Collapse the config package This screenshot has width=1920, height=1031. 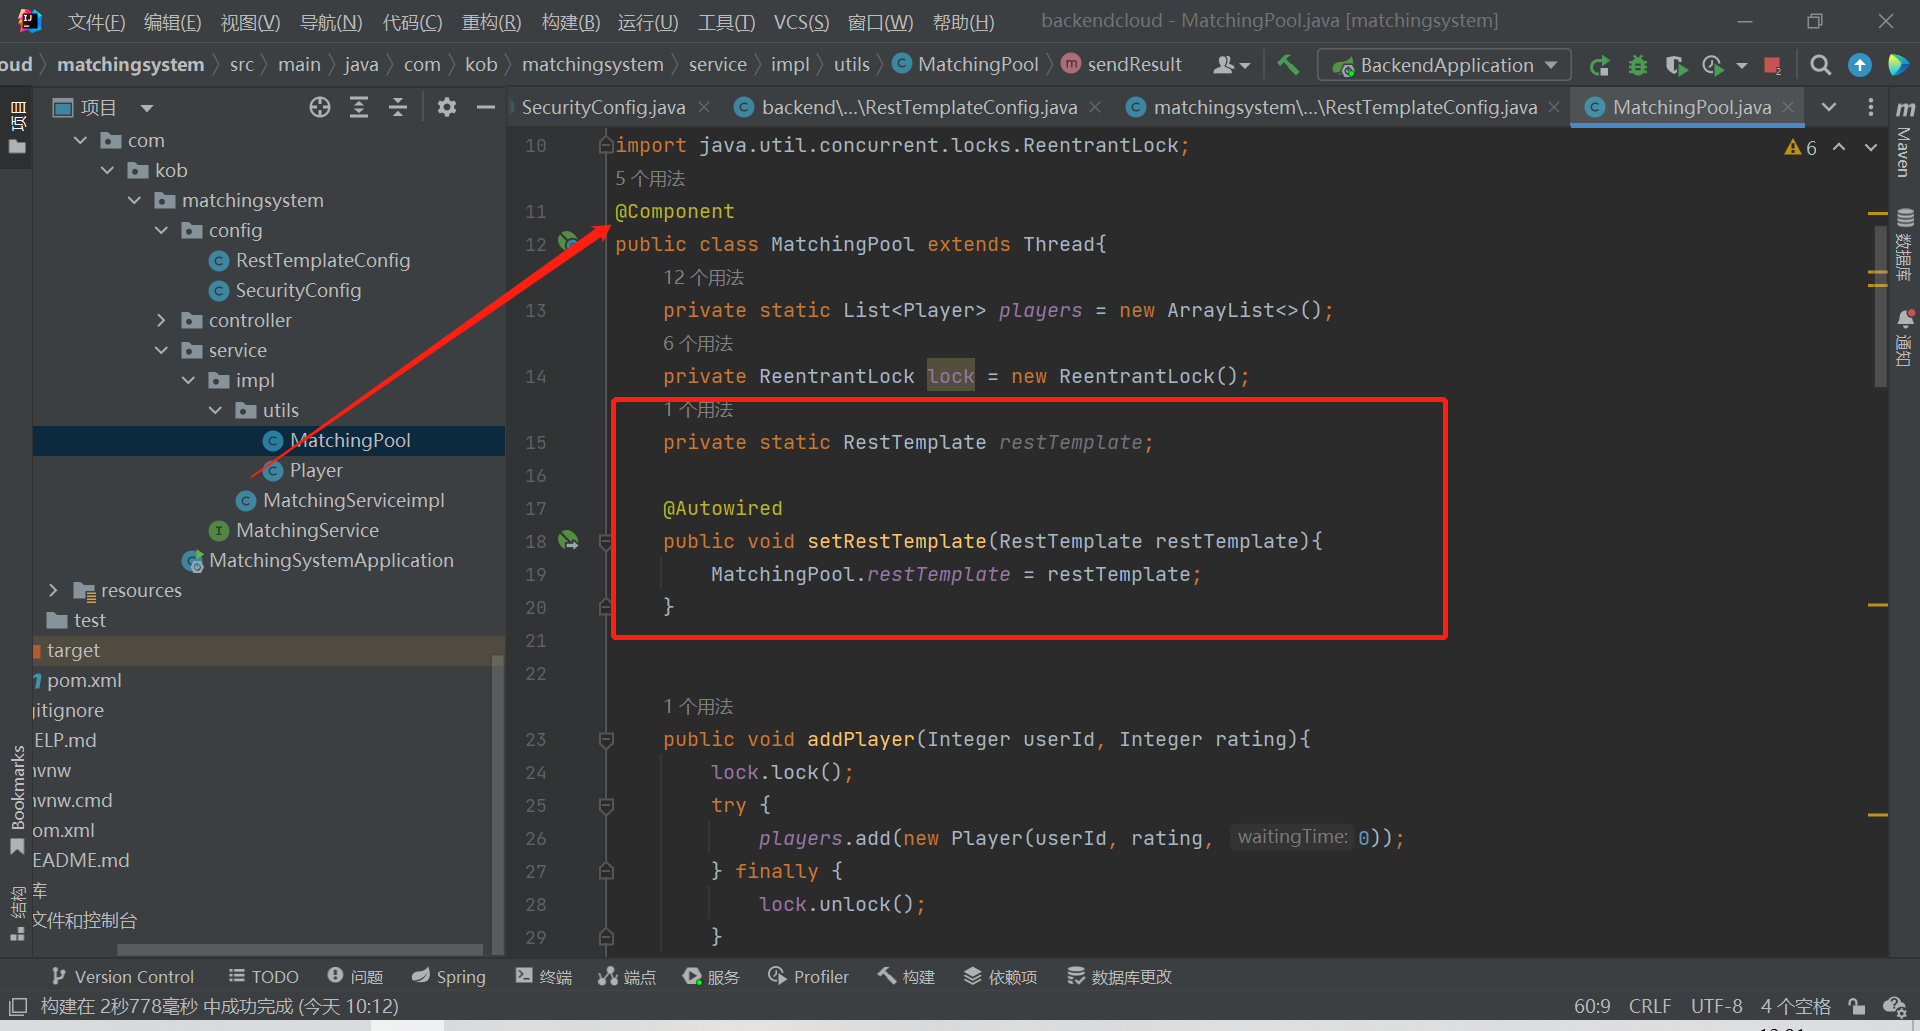pos(162,230)
